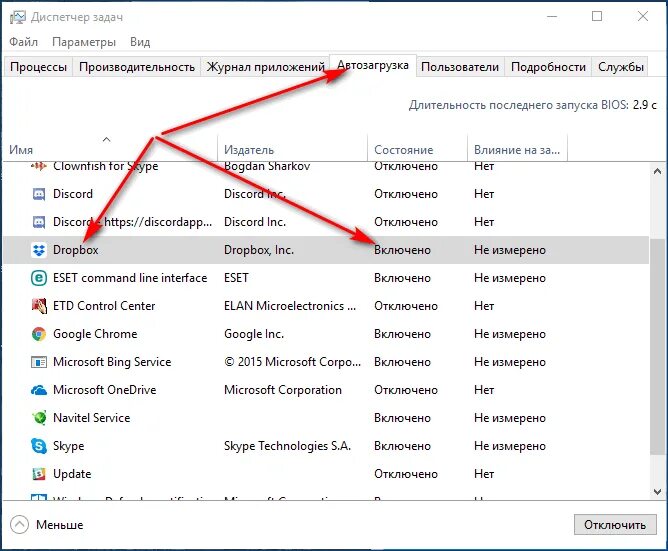Select the Microsoft OneDrive entry name
668x551 pixels.
tap(104, 390)
